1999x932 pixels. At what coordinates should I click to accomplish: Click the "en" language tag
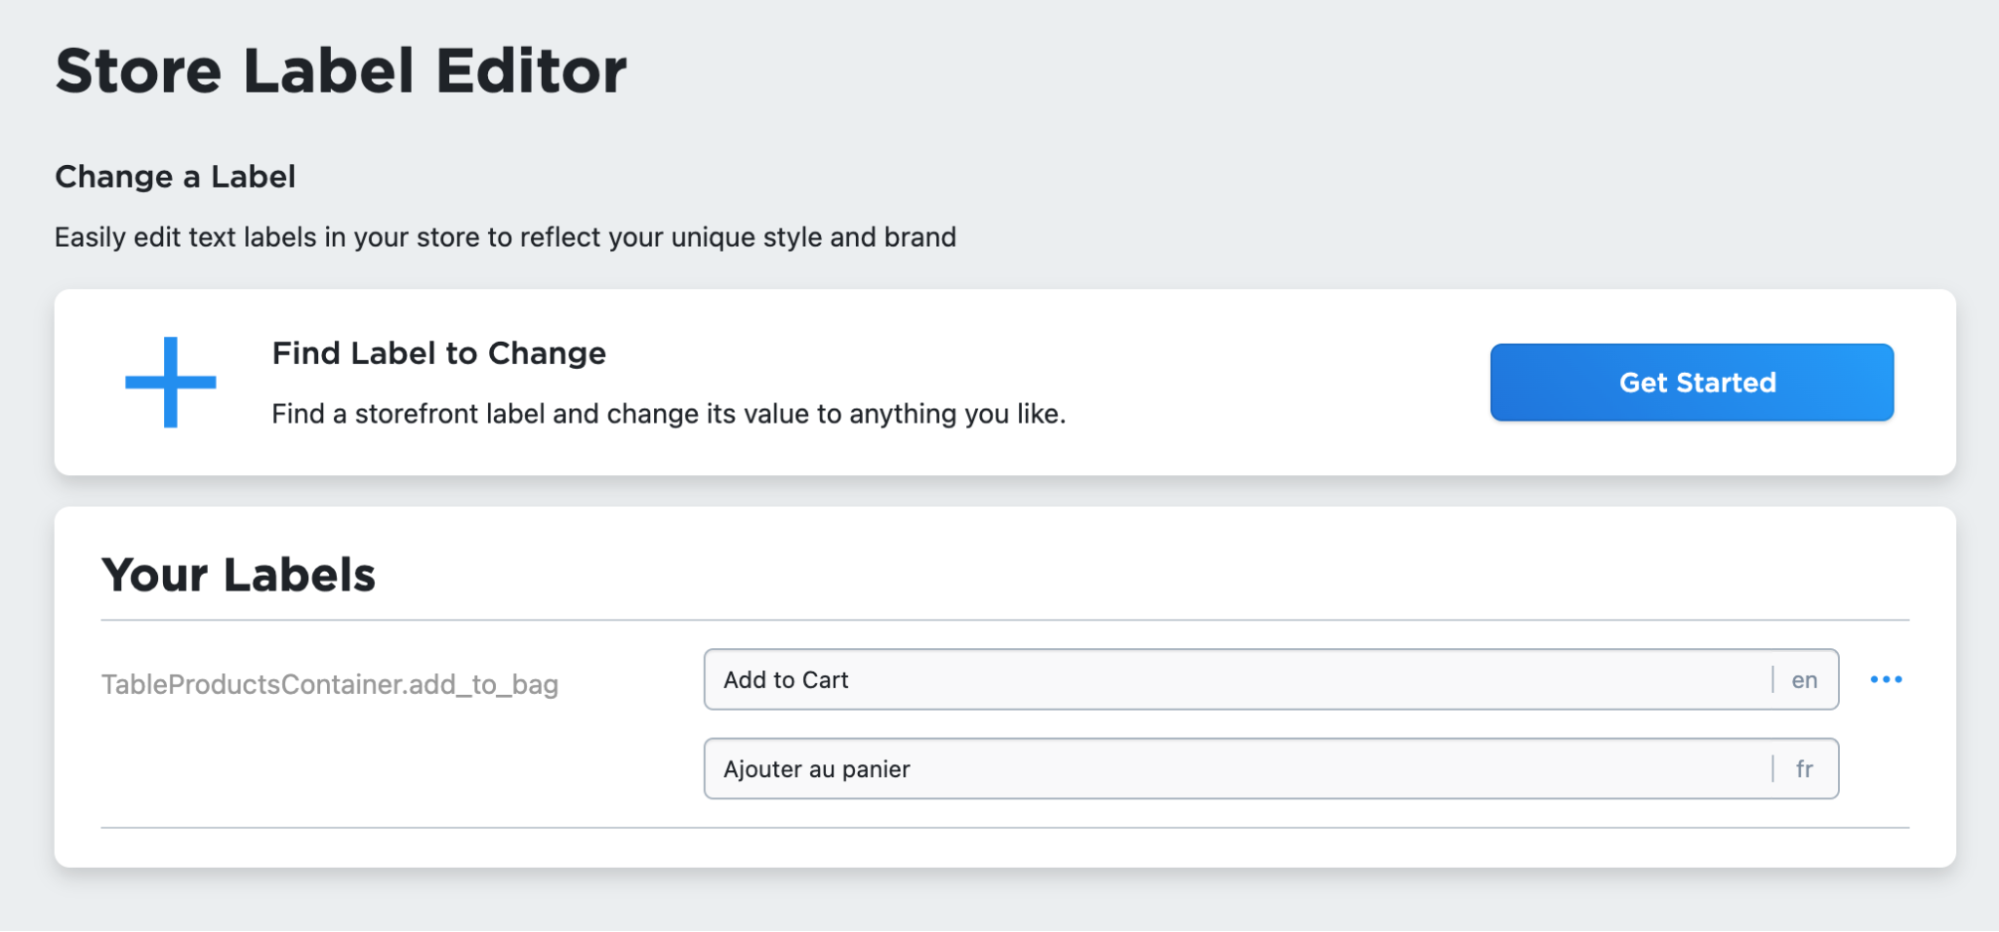[x=1804, y=680]
